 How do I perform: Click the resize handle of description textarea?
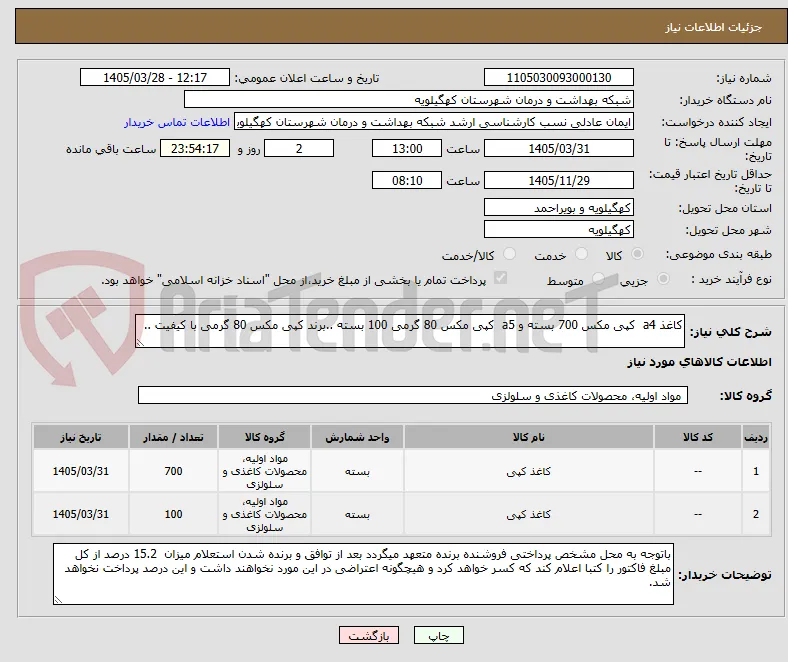click(140, 343)
